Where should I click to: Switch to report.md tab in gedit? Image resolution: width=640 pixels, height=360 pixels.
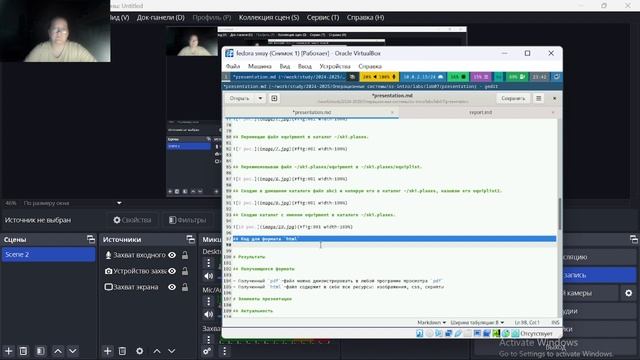(x=480, y=112)
